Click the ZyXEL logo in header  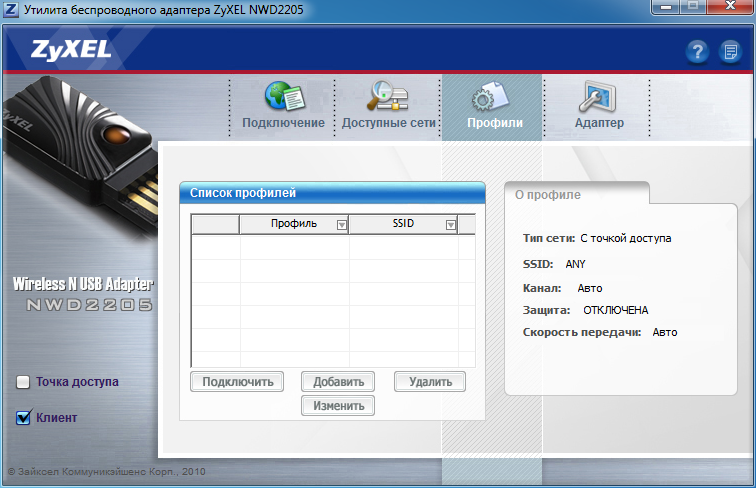click(x=71, y=50)
